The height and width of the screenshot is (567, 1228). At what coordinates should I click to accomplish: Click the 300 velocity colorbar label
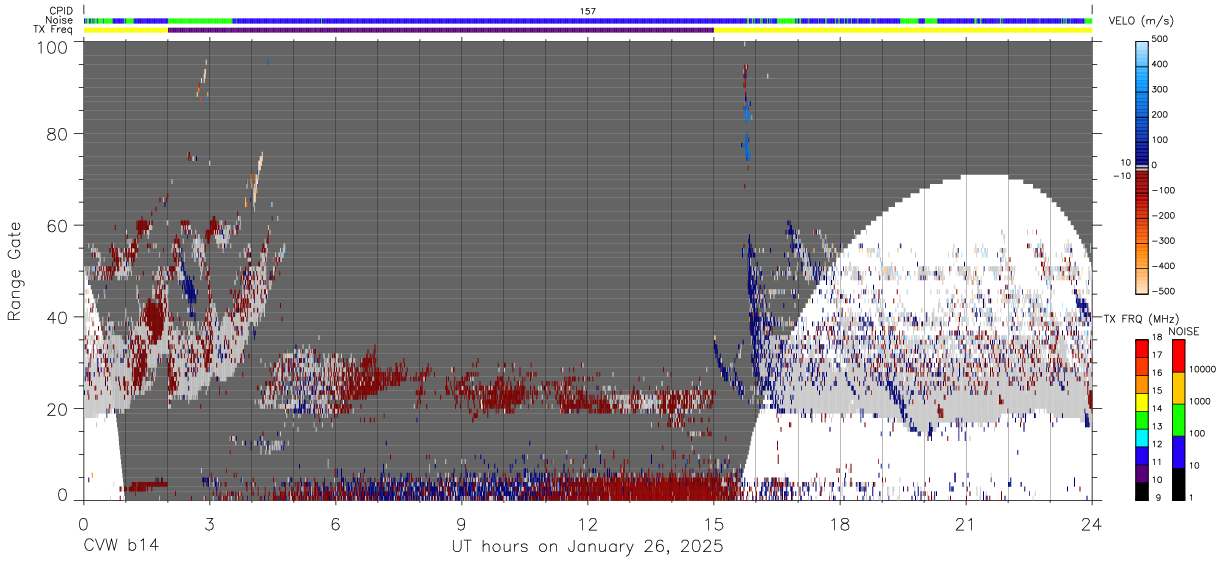pos(1161,90)
